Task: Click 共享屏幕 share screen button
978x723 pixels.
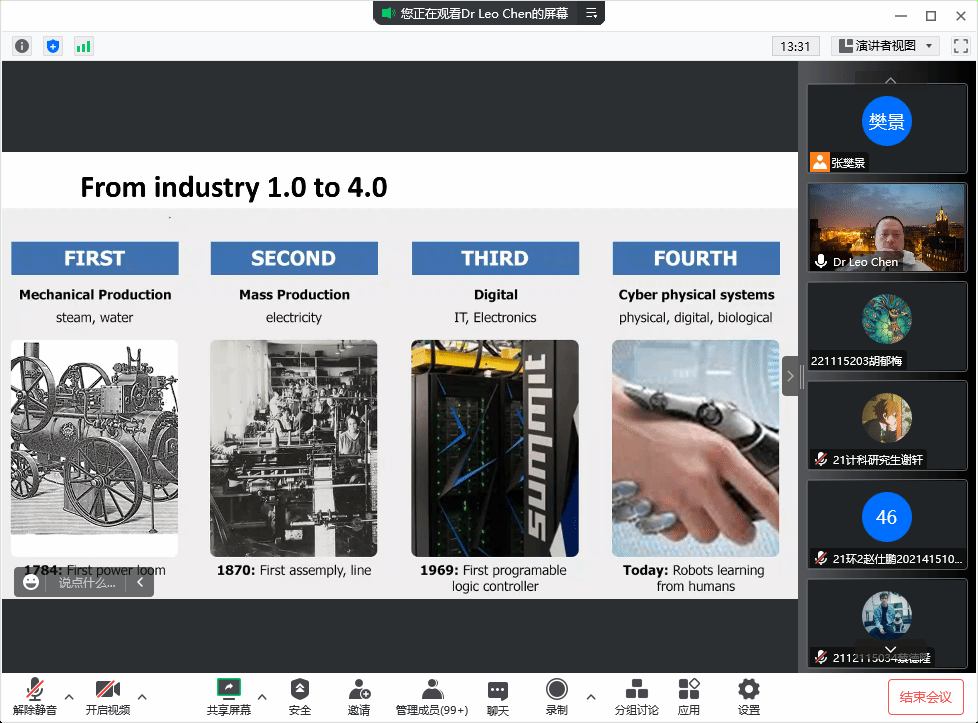Action: coord(229,696)
